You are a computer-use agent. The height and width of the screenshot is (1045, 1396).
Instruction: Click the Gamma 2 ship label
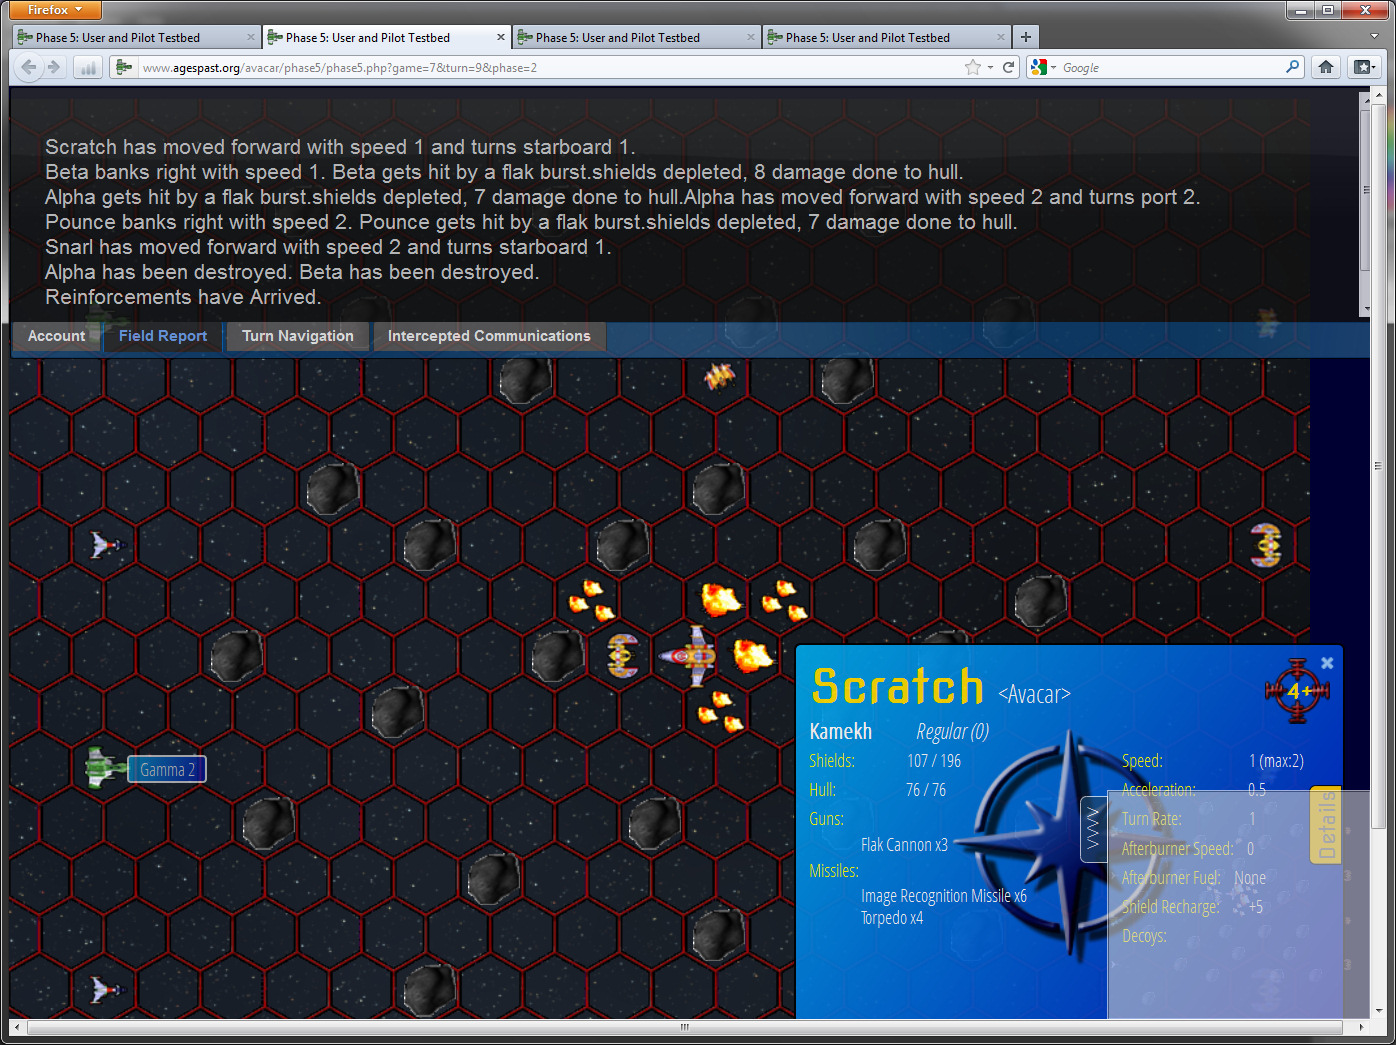click(x=167, y=769)
